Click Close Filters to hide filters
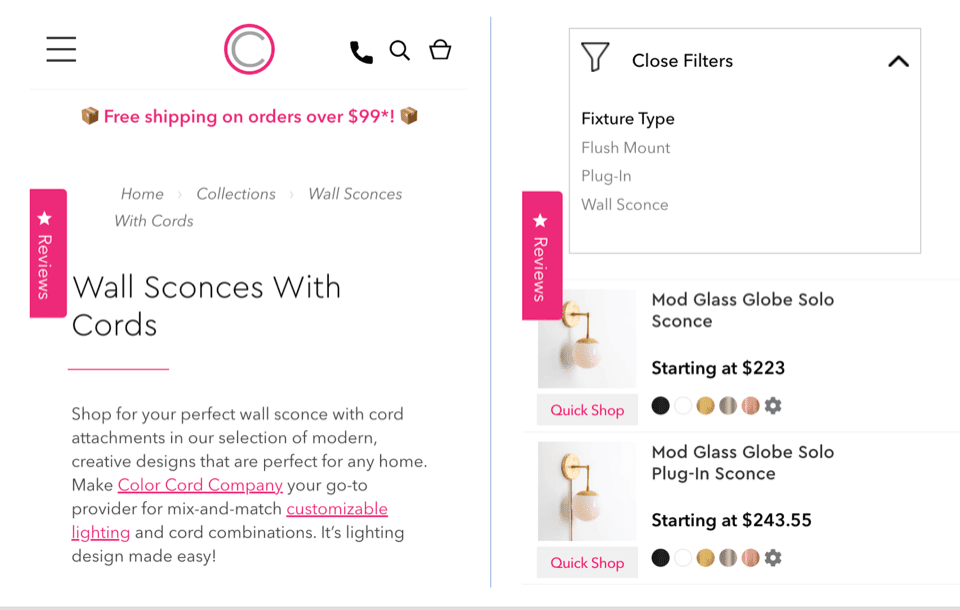The image size is (960, 610). [681, 61]
